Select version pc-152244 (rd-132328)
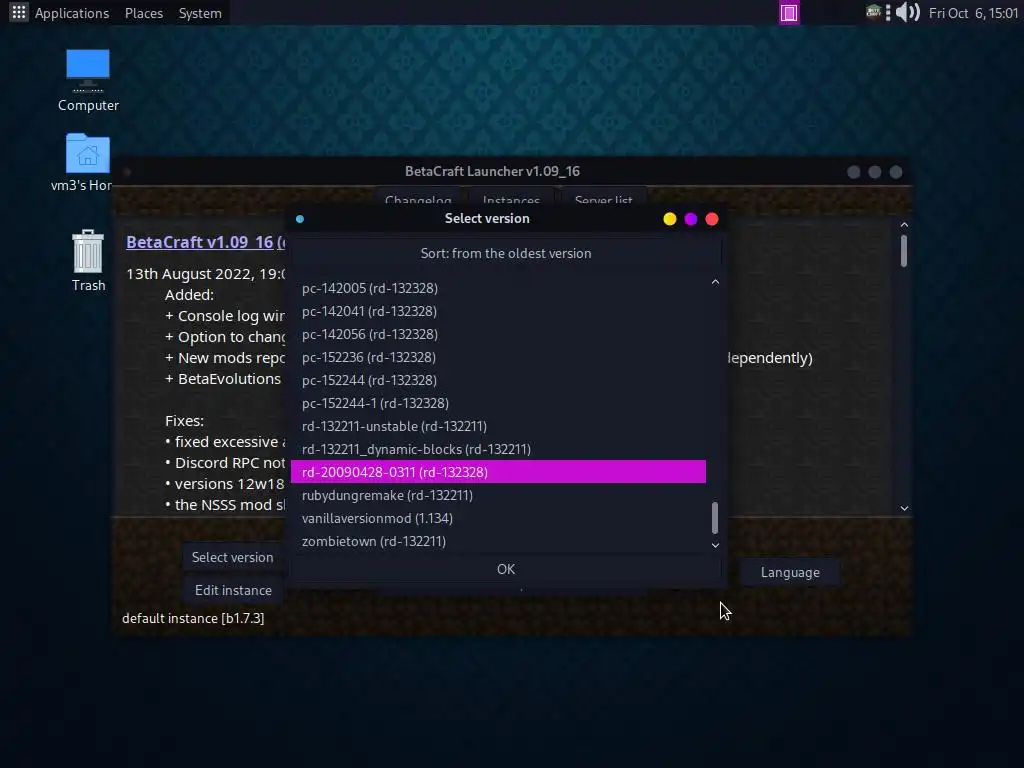This screenshot has width=1024, height=768. point(498,380)
